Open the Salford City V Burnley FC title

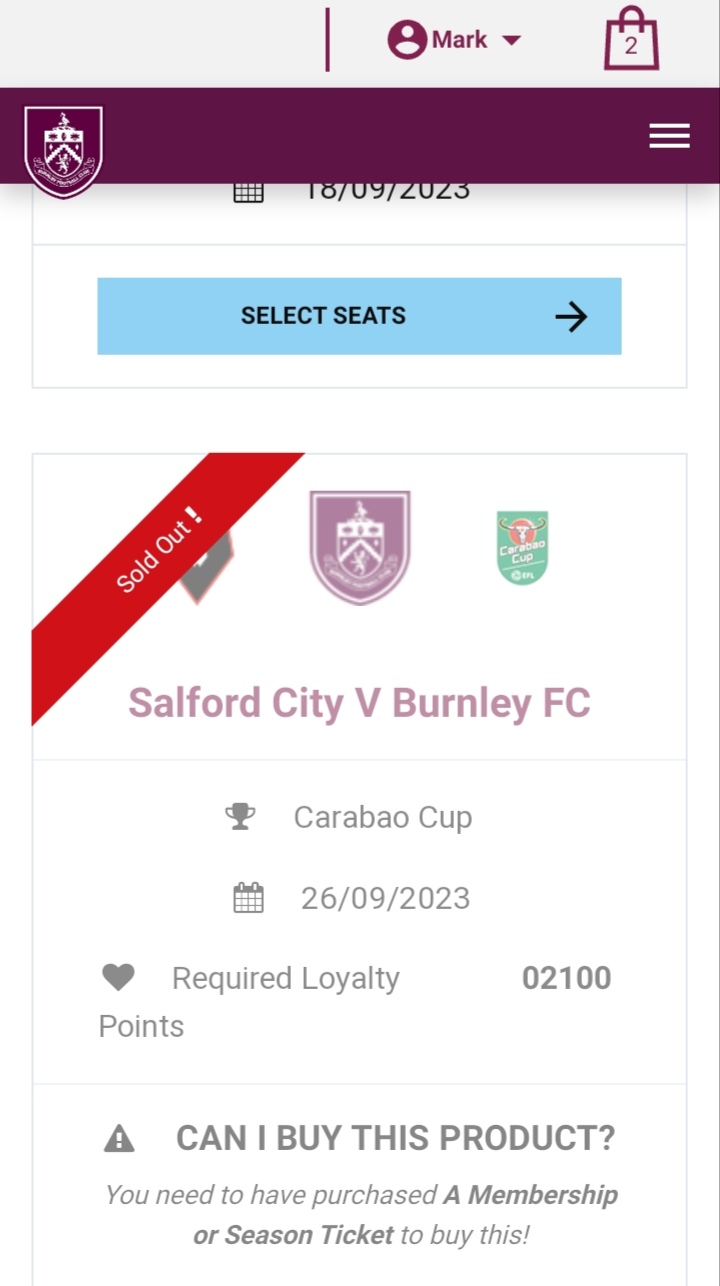click(x=359, y=702)
